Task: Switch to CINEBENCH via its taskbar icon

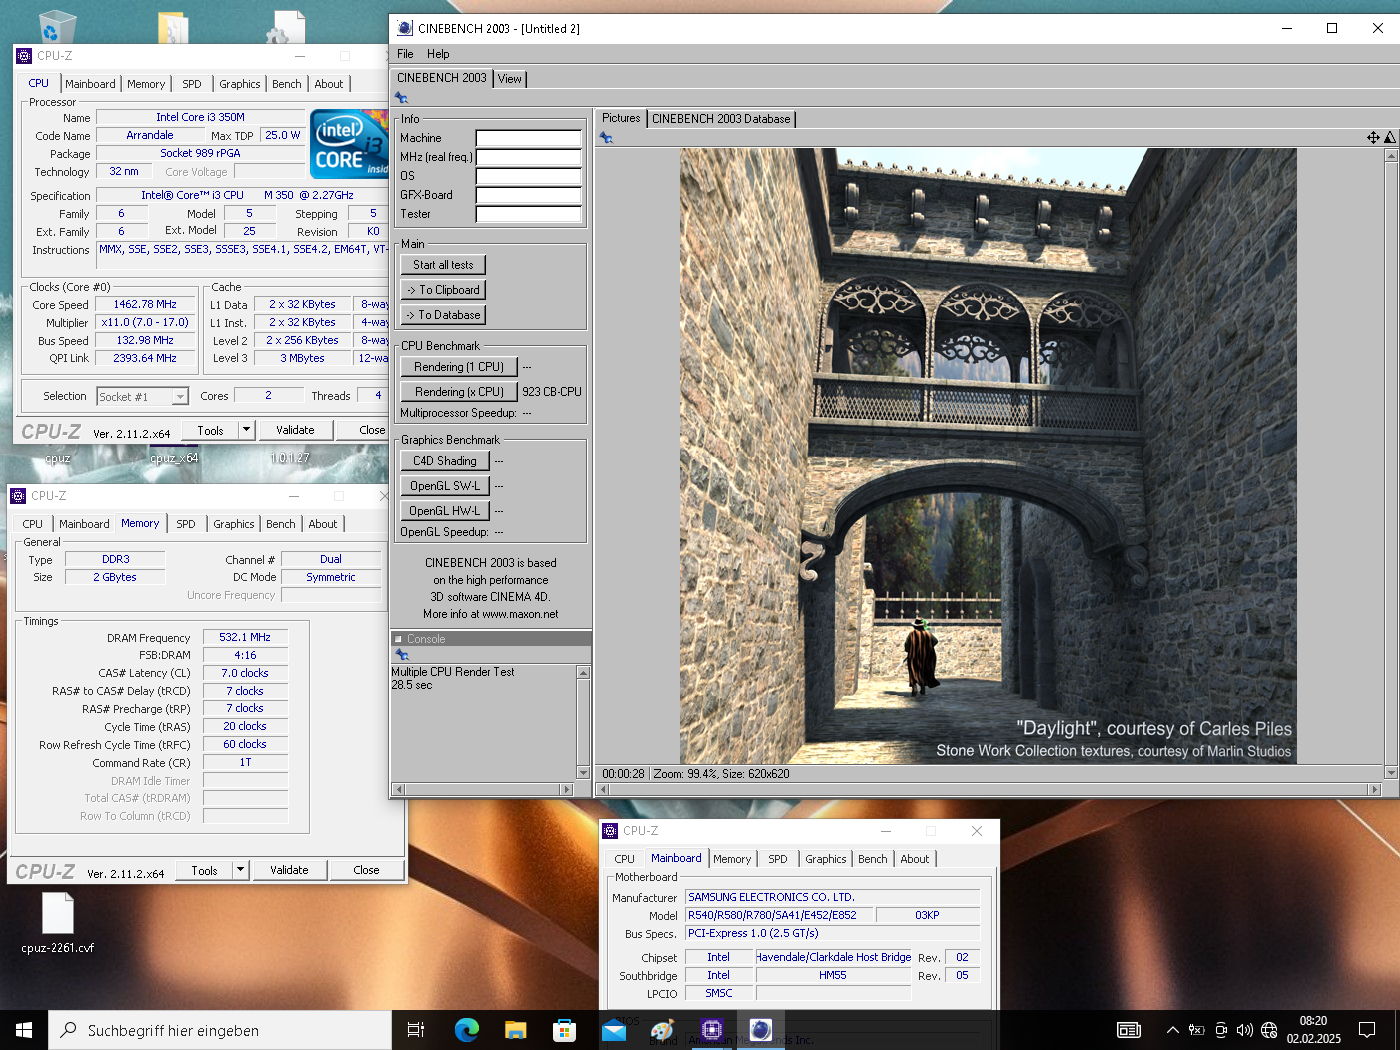Action: pos(760,1030)
